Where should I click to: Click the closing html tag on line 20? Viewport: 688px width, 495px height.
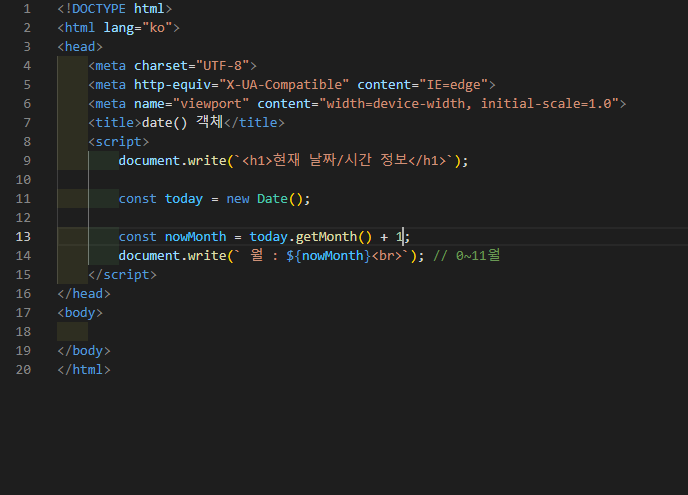[x=84, y=369]
